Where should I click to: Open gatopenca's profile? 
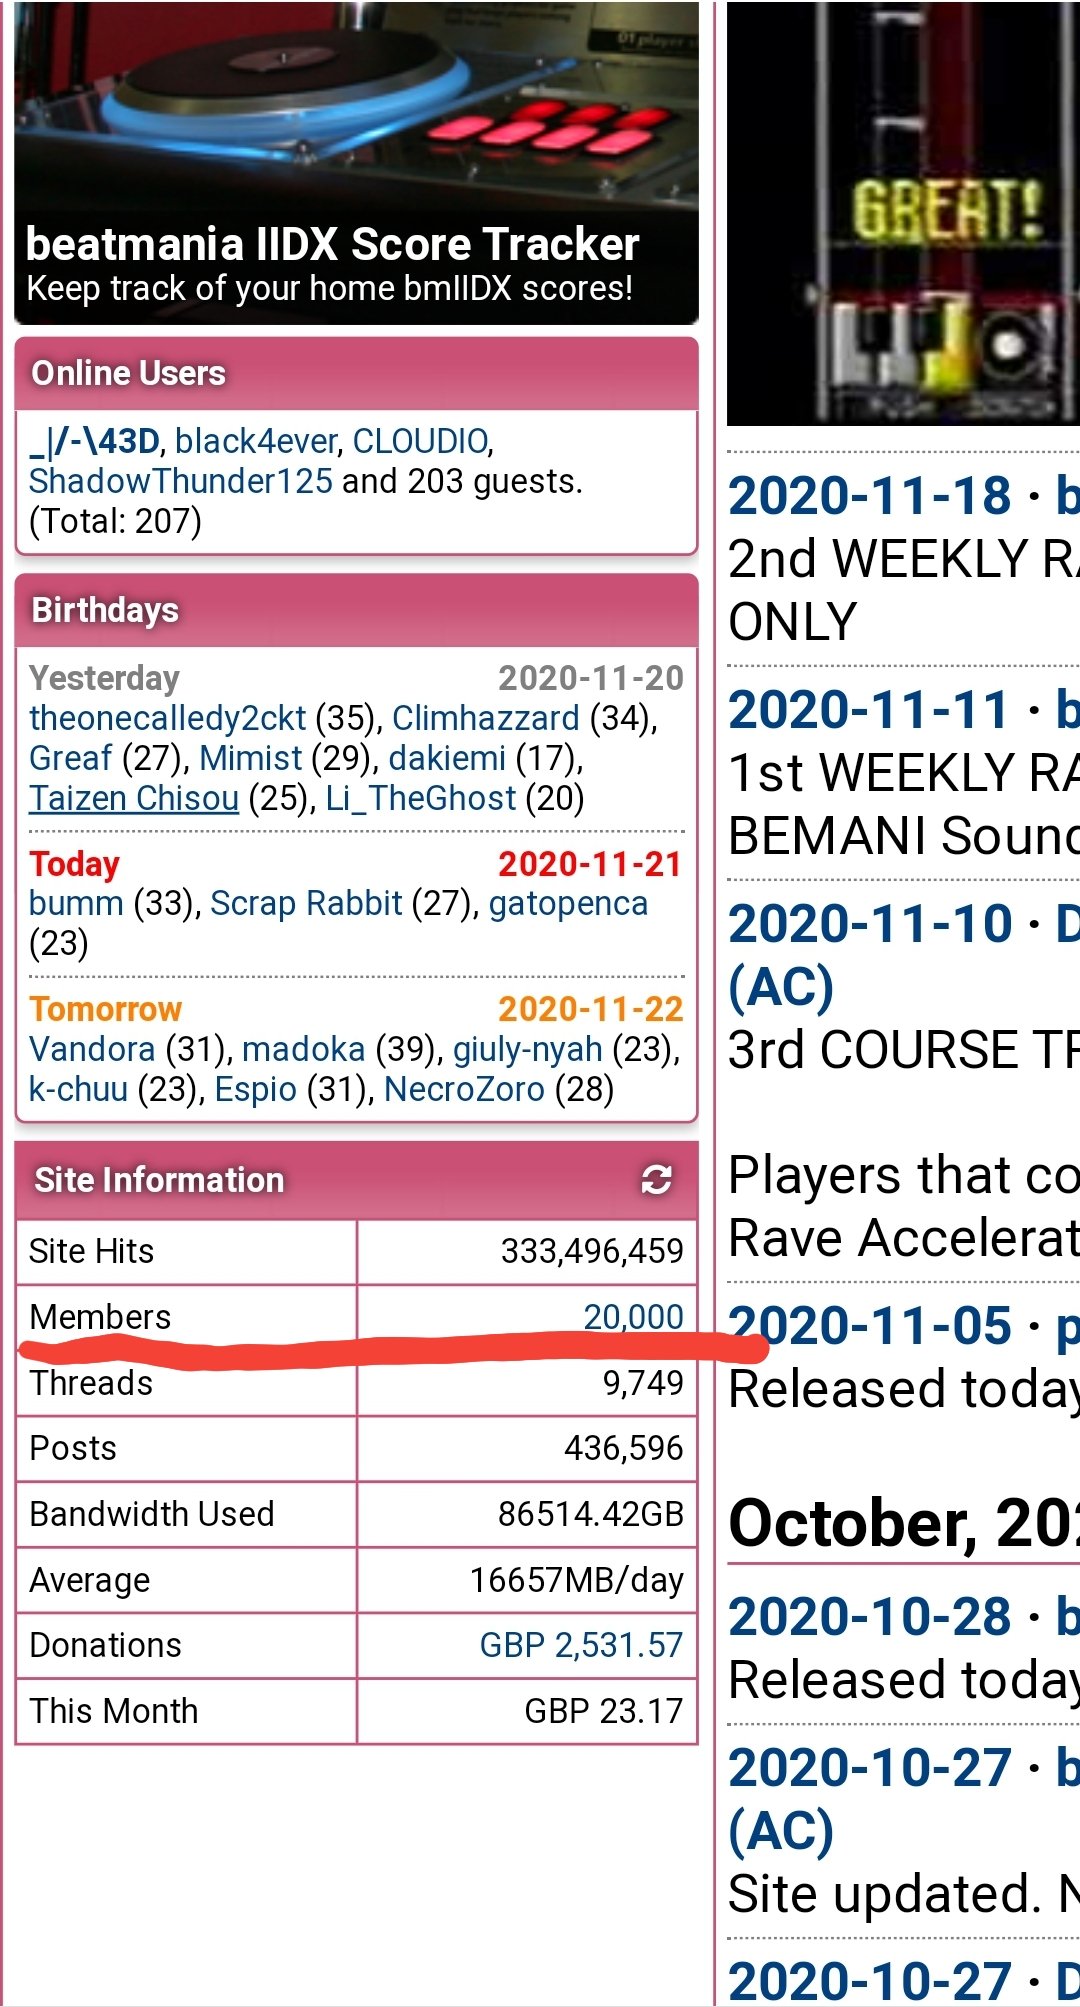[x=568, y=903]
